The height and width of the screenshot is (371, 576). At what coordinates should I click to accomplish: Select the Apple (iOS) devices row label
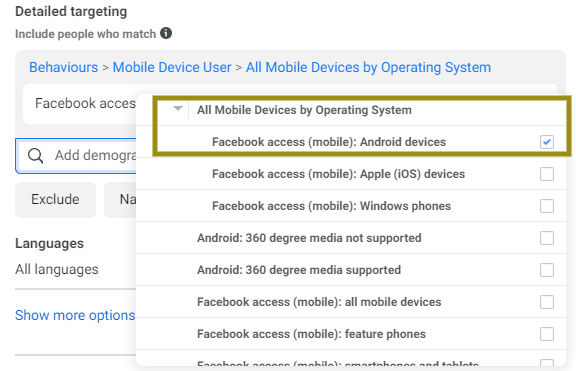[x=338, y=174]
